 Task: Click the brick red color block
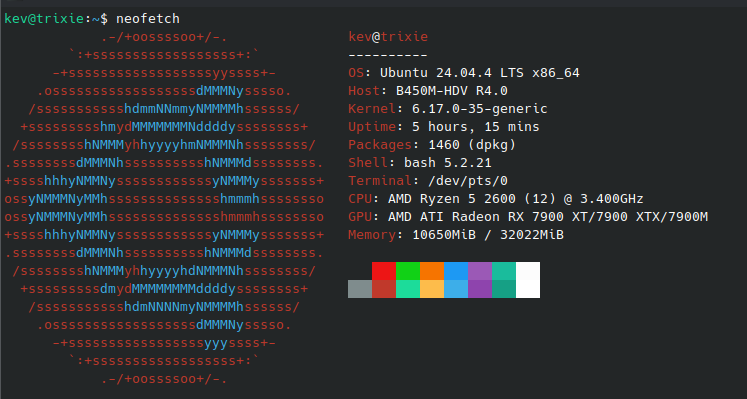click(x=384, y=289)
